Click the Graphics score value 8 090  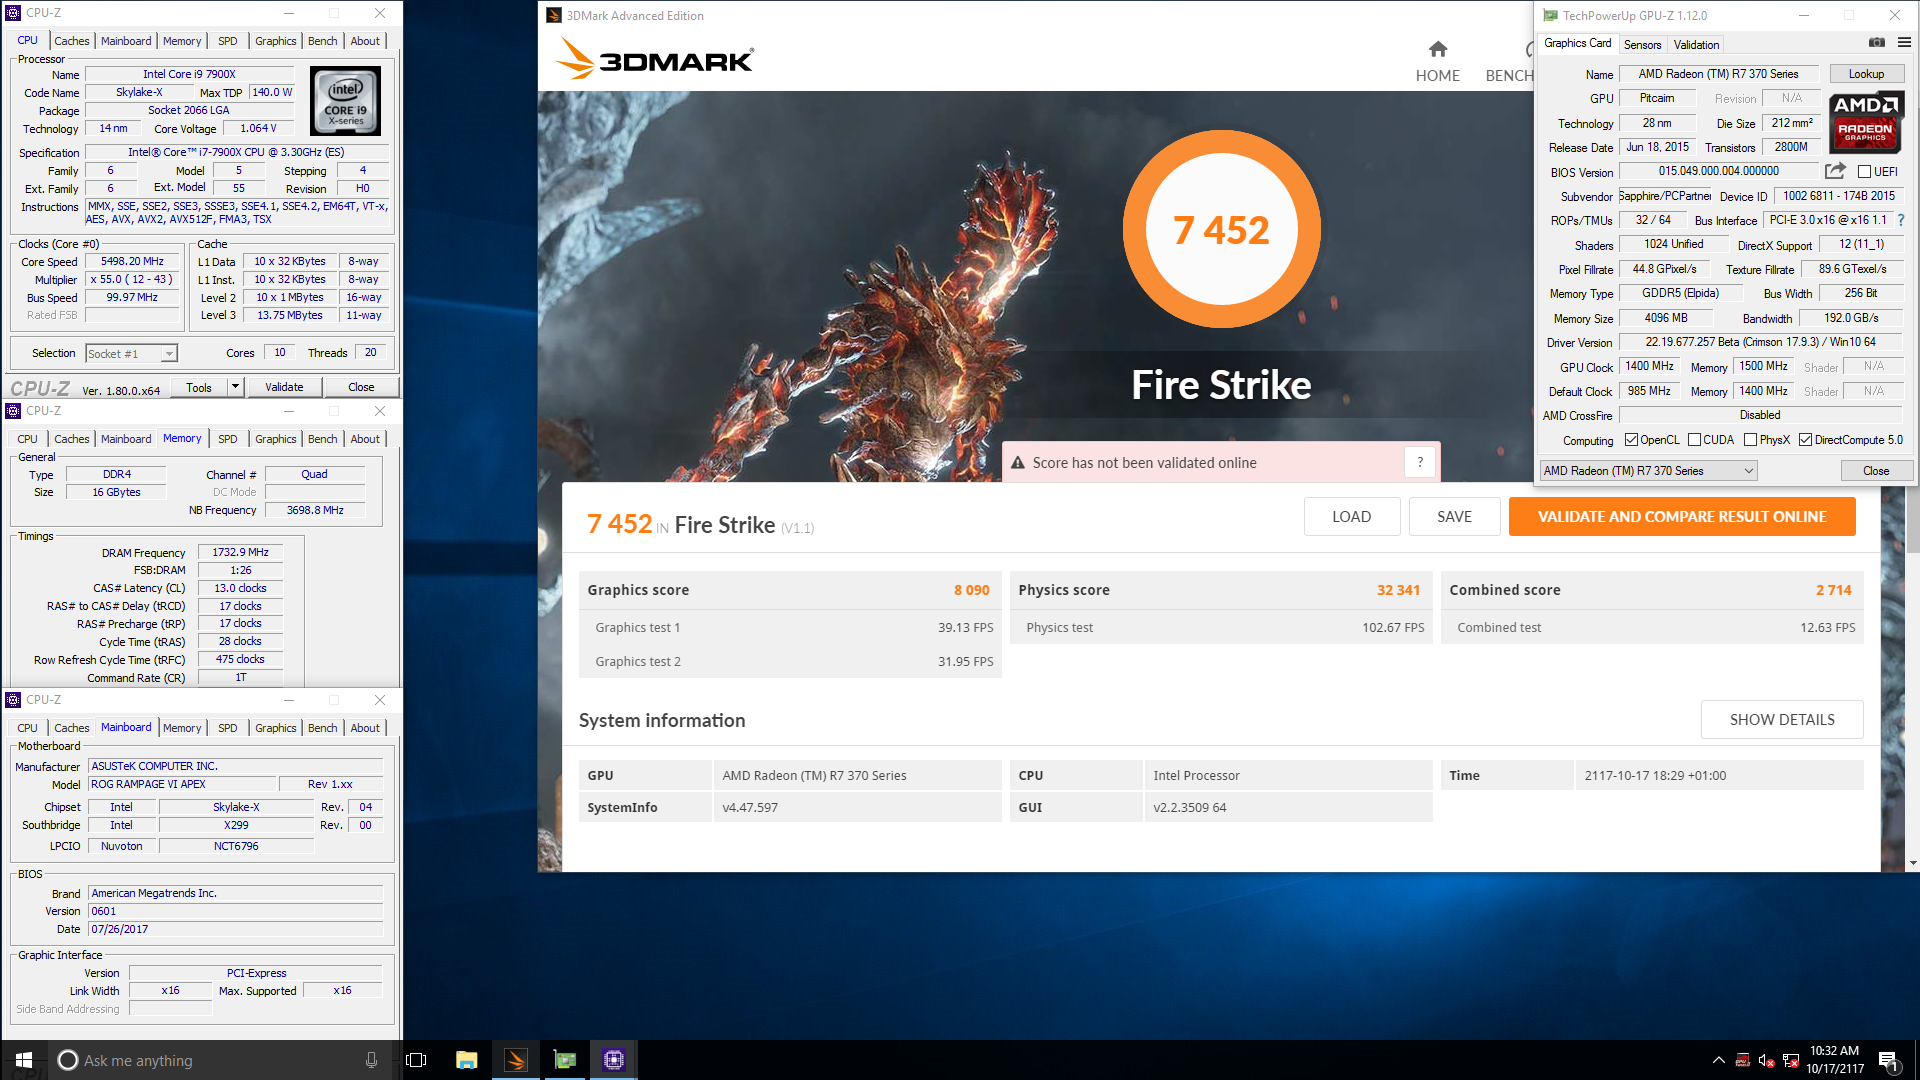coord(971,590)
